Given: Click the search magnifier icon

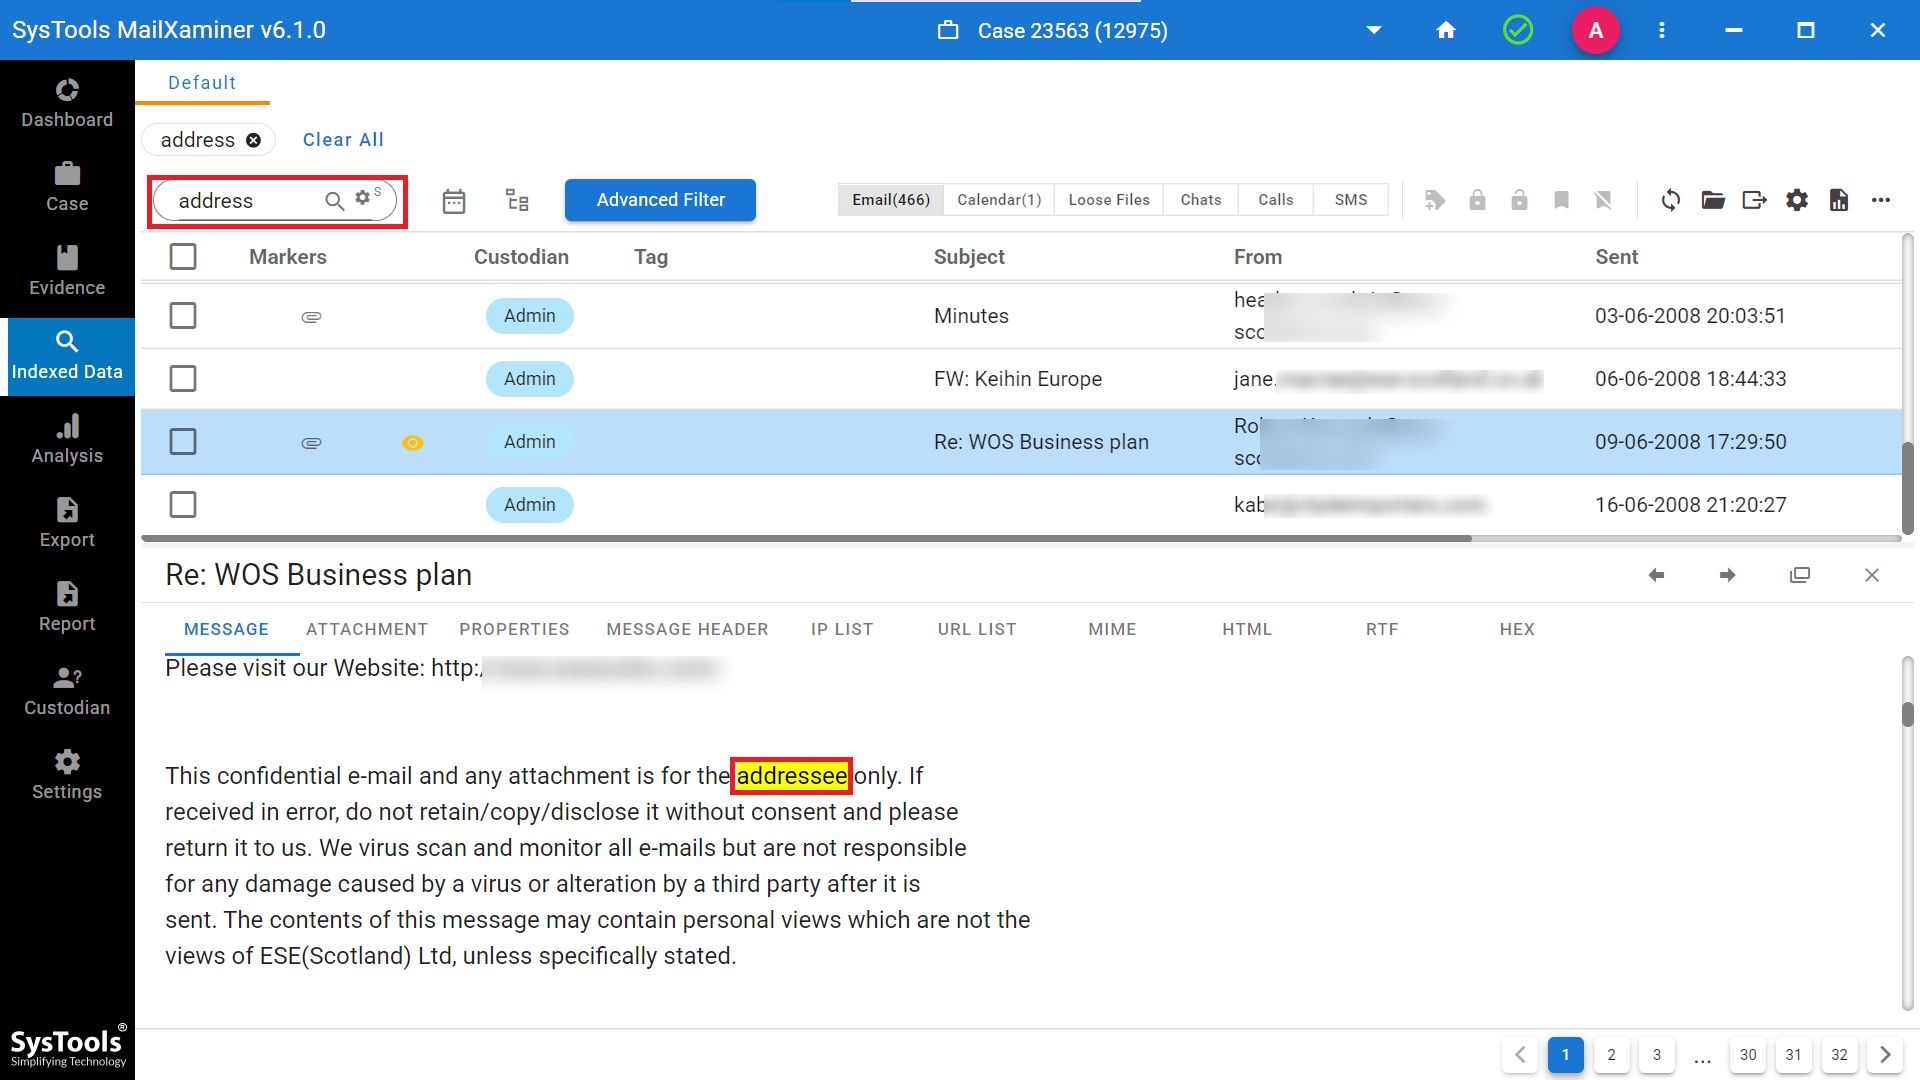Looking at the screenshot, I should point(335,201).
